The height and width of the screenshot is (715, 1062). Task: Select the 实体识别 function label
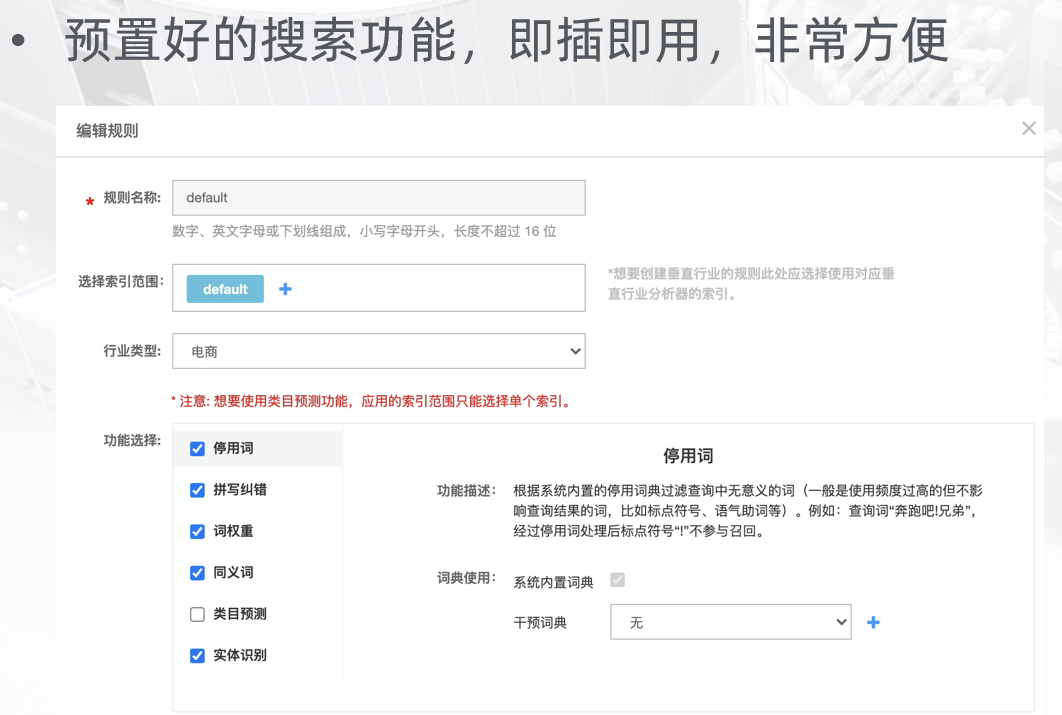(x=240, y=655)
